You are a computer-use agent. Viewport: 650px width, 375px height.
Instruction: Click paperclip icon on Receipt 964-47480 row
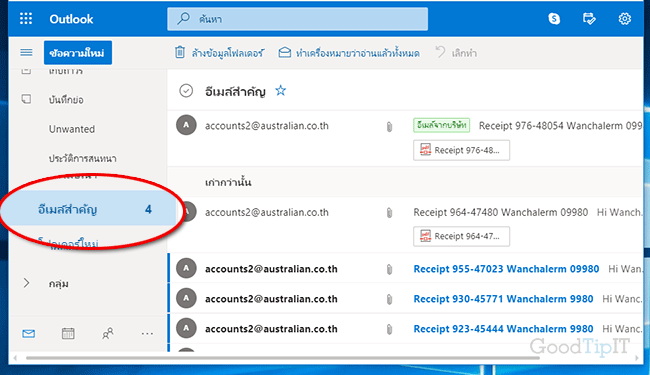coord(389,213)
